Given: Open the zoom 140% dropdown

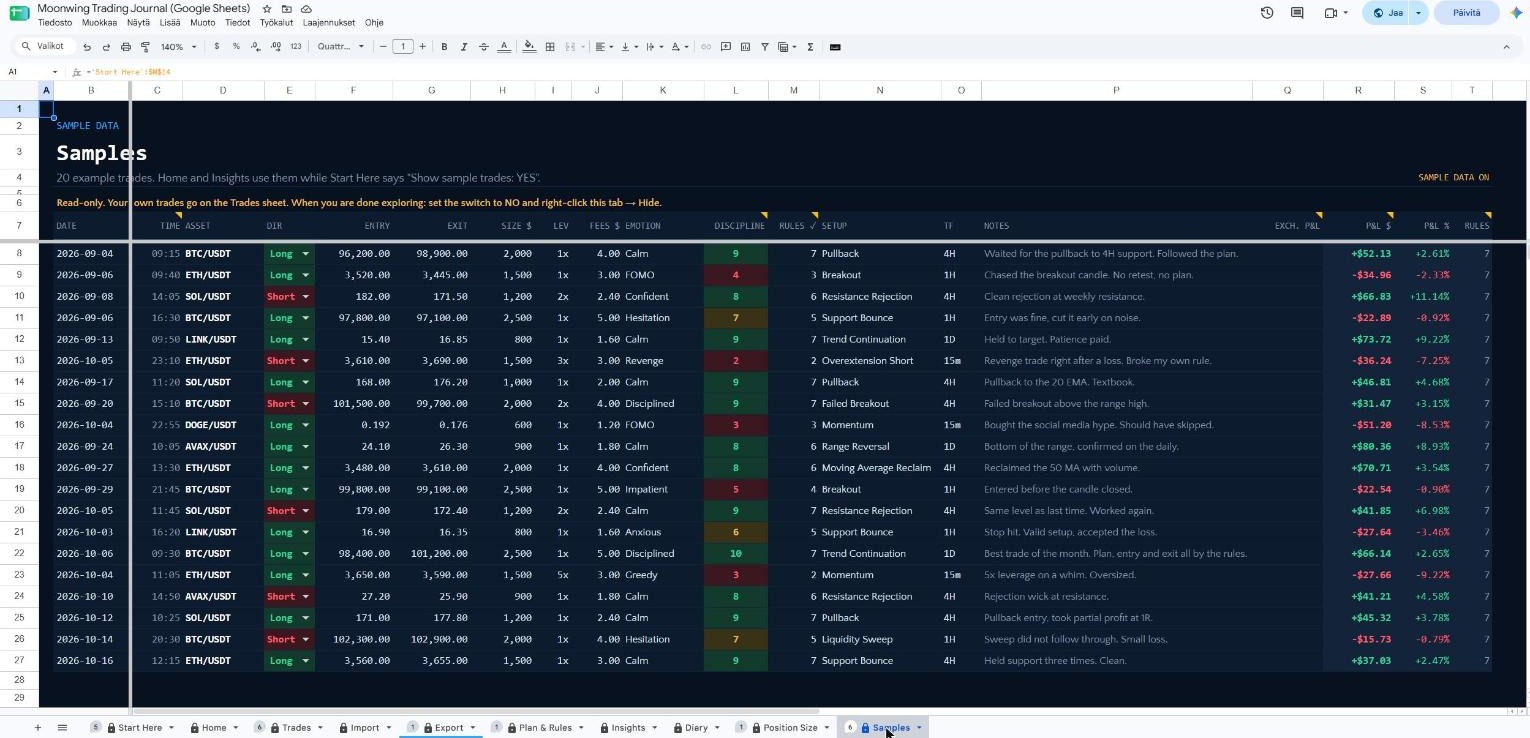Looking at the screenshot, I should [x=179, y=47].
